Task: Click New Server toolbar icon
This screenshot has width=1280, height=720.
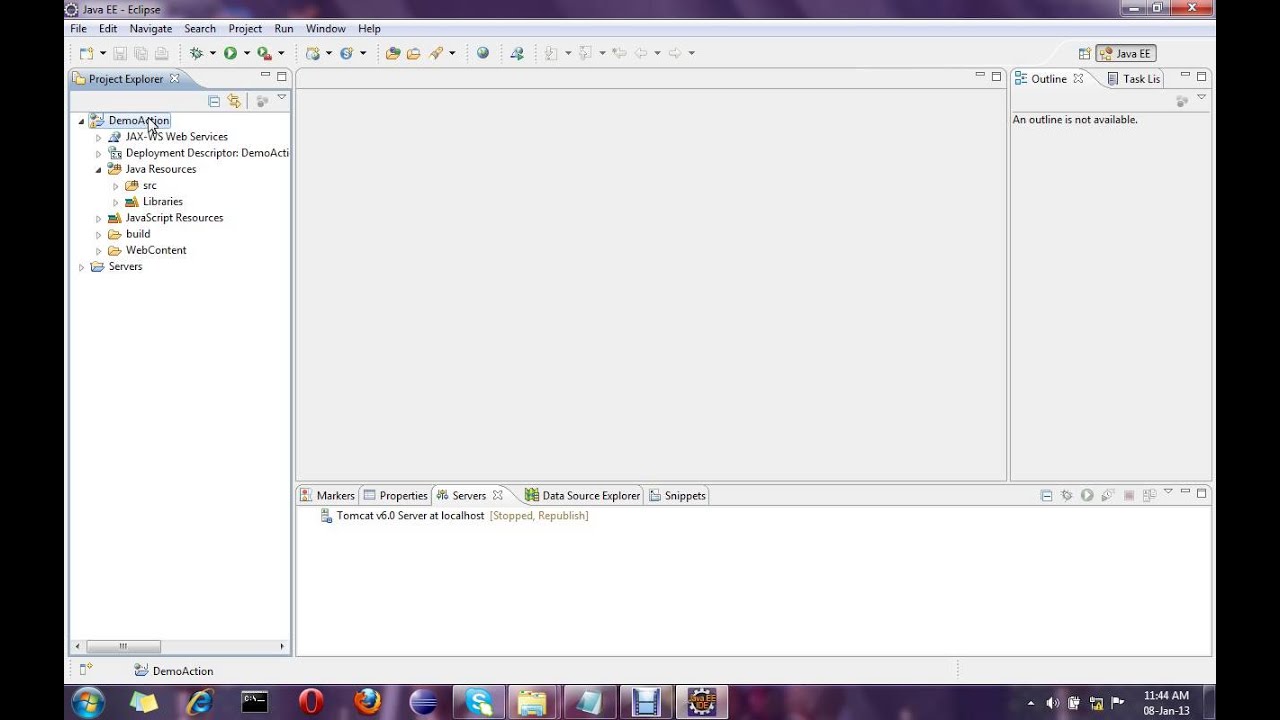Action: pos(313,53)
